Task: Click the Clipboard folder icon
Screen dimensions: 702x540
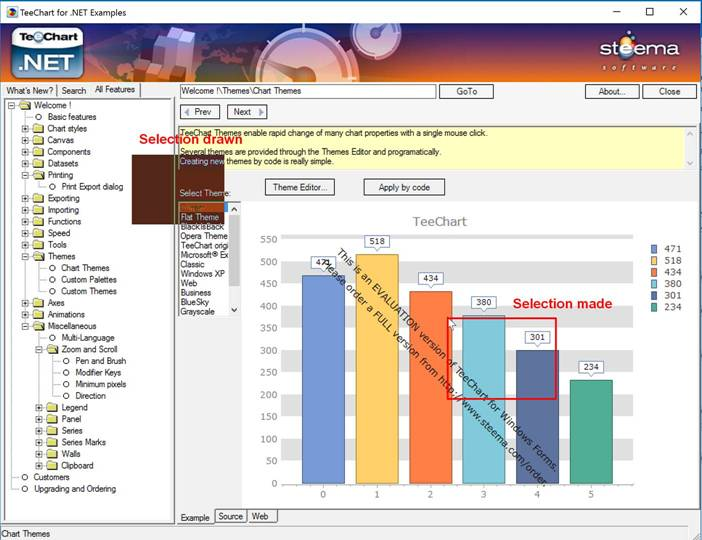Action: (x=53, y=466)
